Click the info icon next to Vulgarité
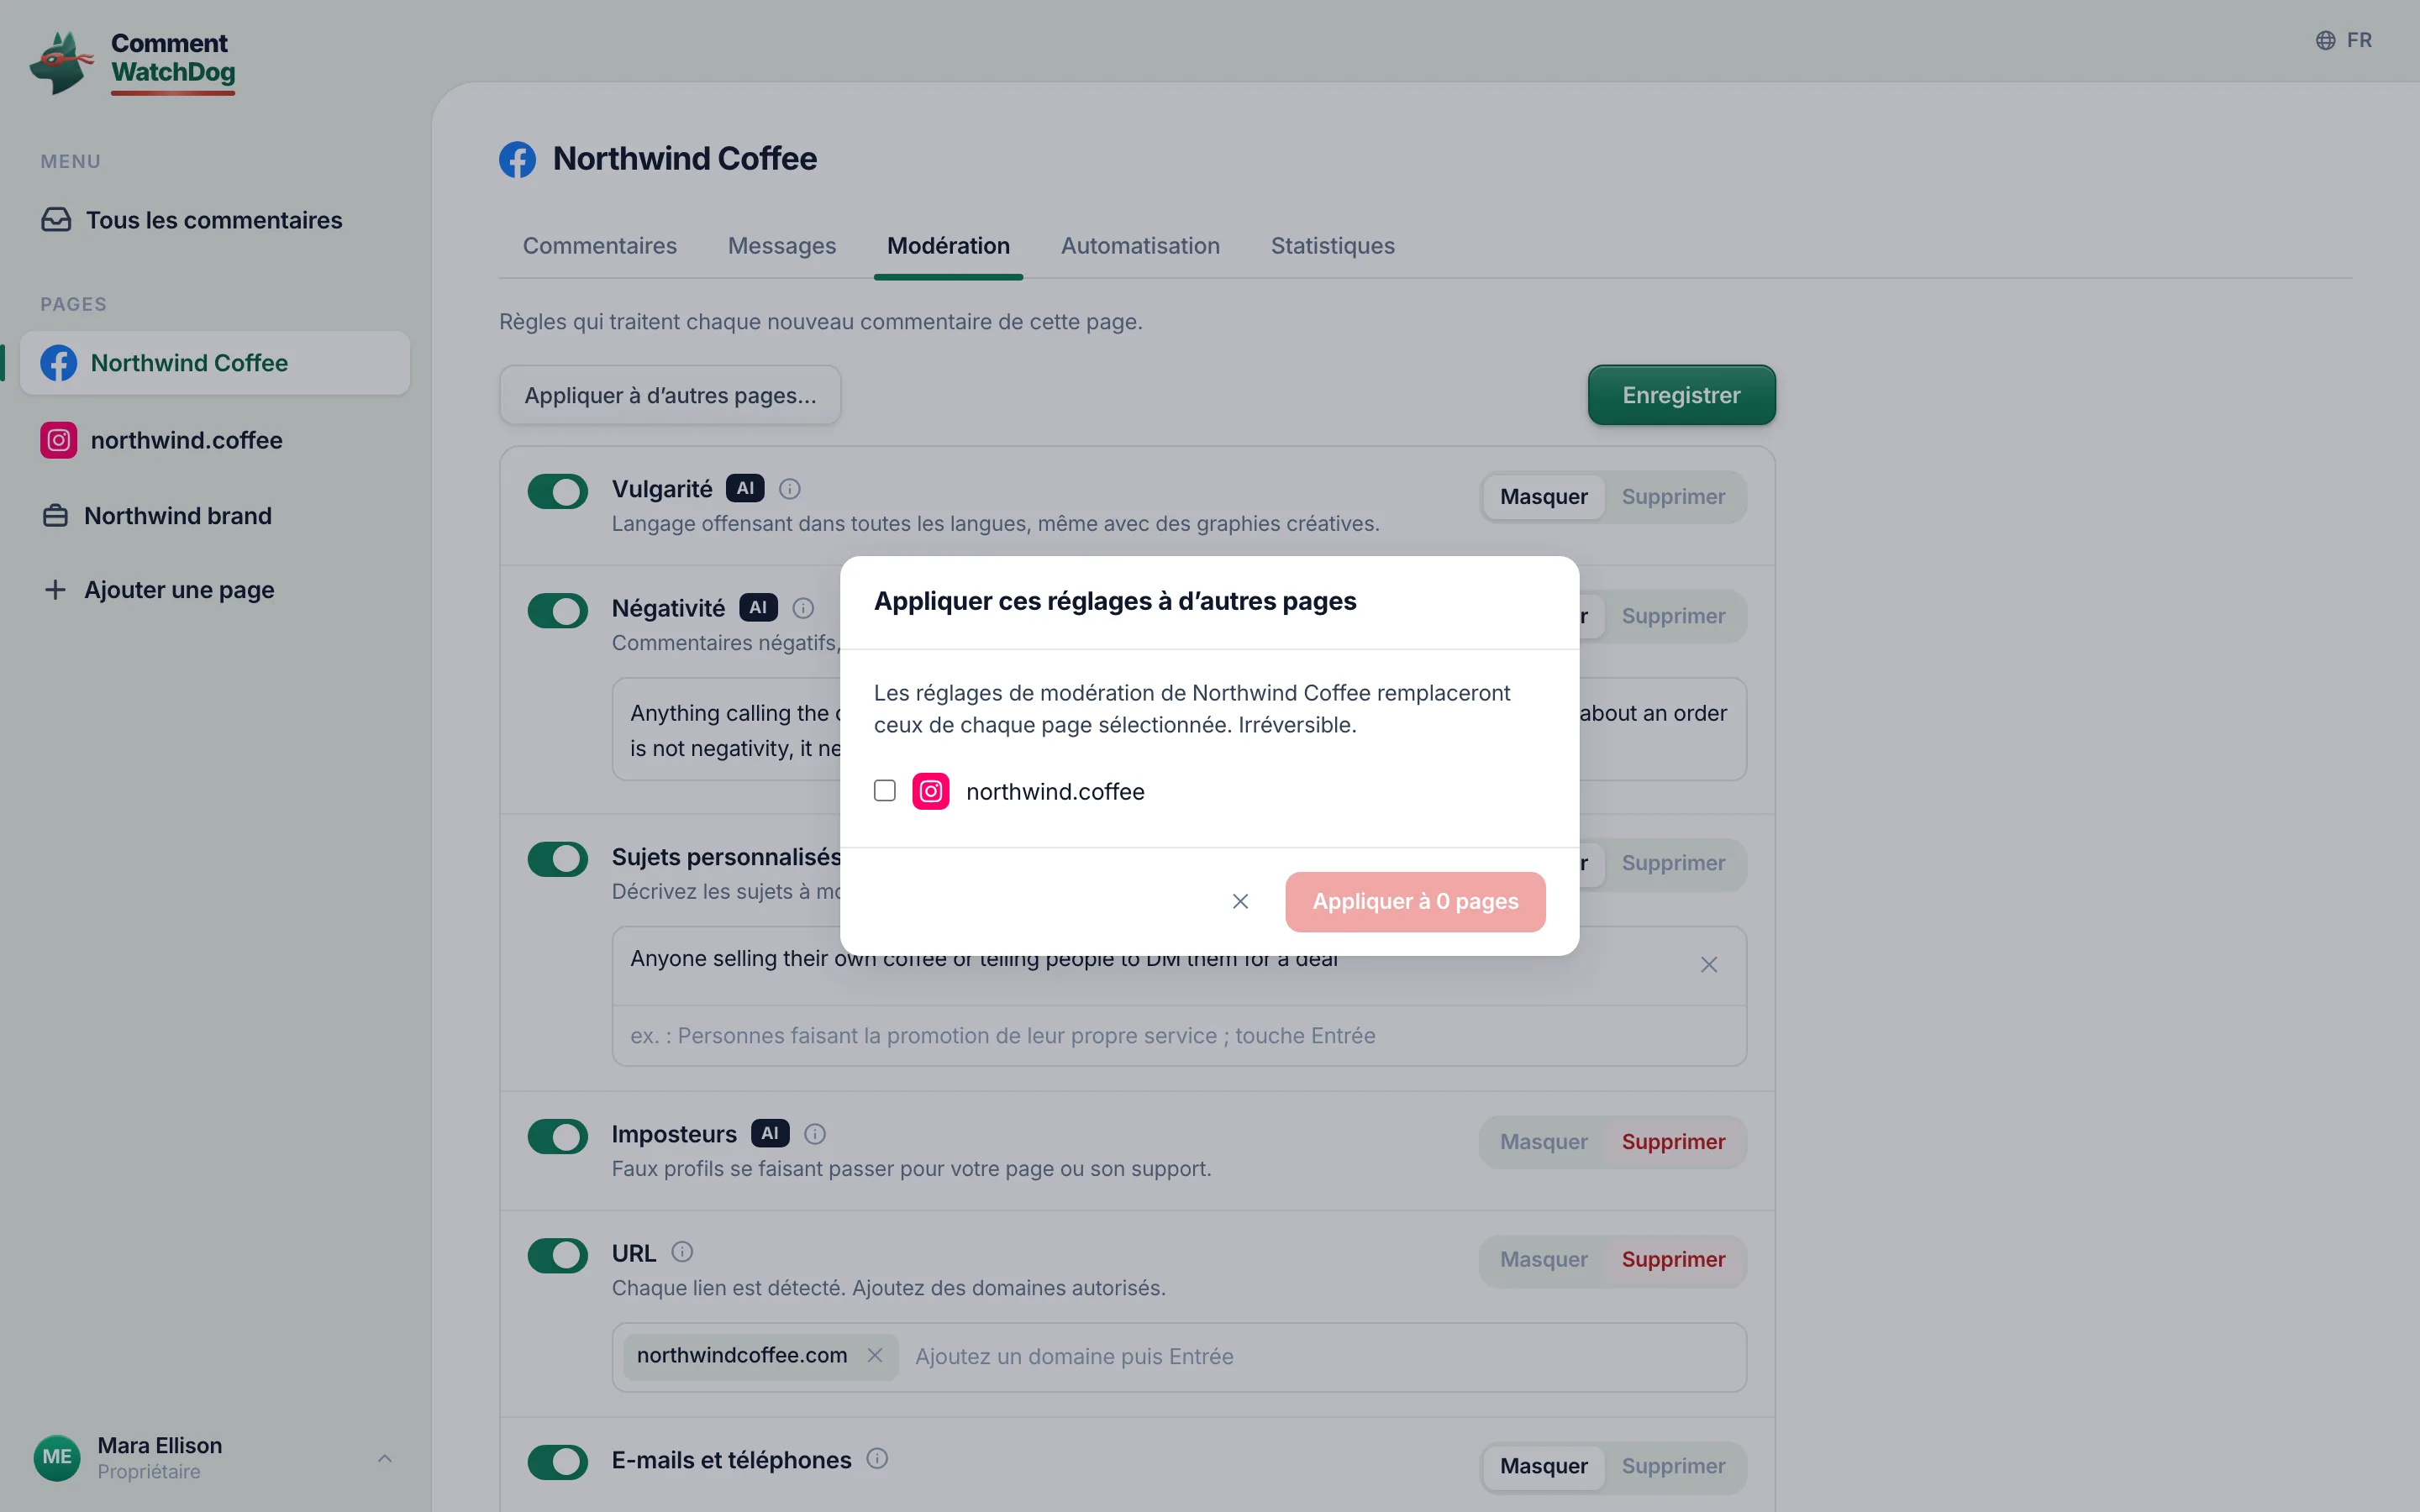Screen dimensions: 2420x1512 [789, 489]
